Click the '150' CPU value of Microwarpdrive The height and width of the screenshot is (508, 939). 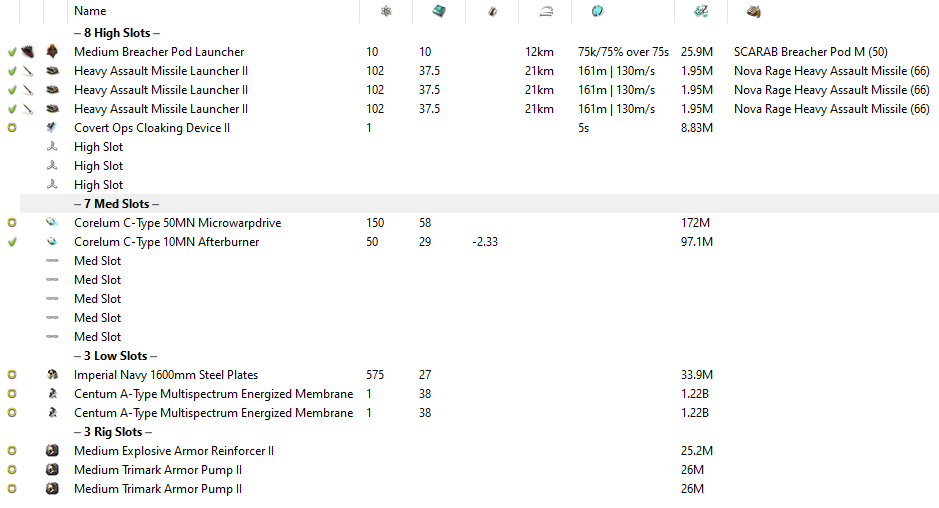click(x=375, y=223)
